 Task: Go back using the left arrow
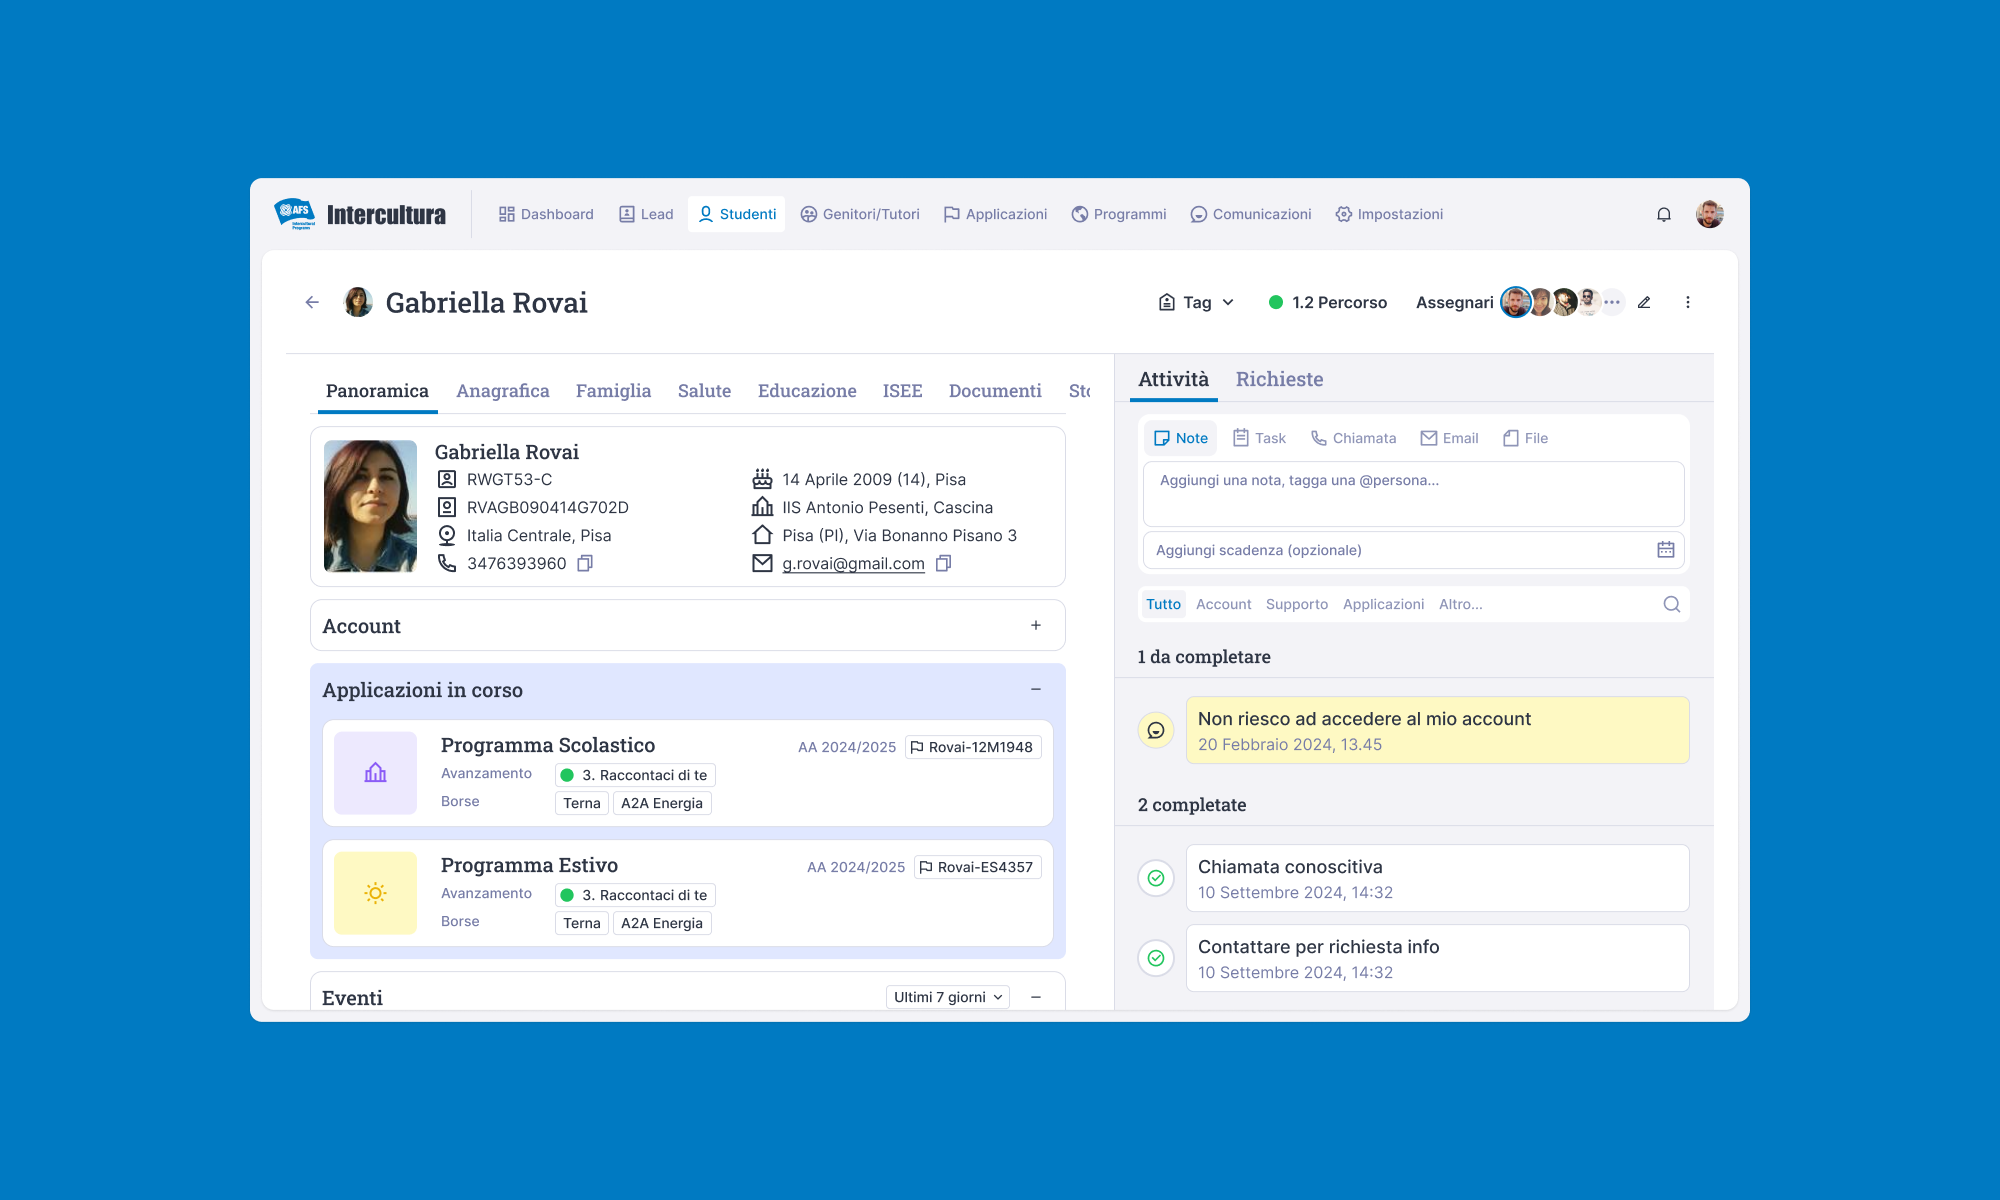(x=312, y=302)
